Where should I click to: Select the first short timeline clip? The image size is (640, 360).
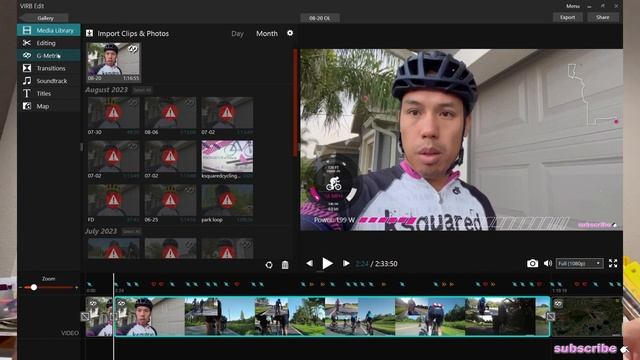pyautogui.click(x=99, y=317)
